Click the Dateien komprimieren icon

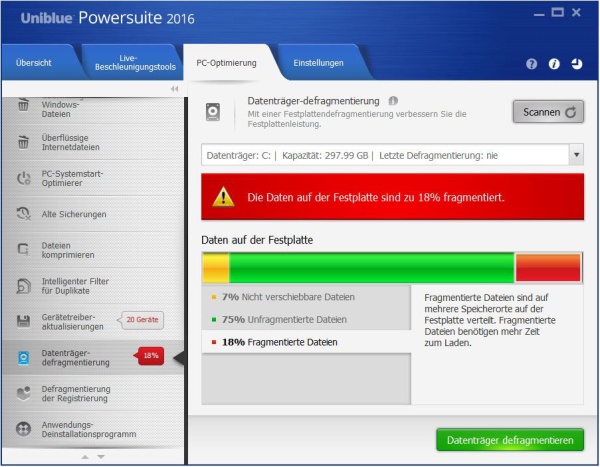(23, 250)
